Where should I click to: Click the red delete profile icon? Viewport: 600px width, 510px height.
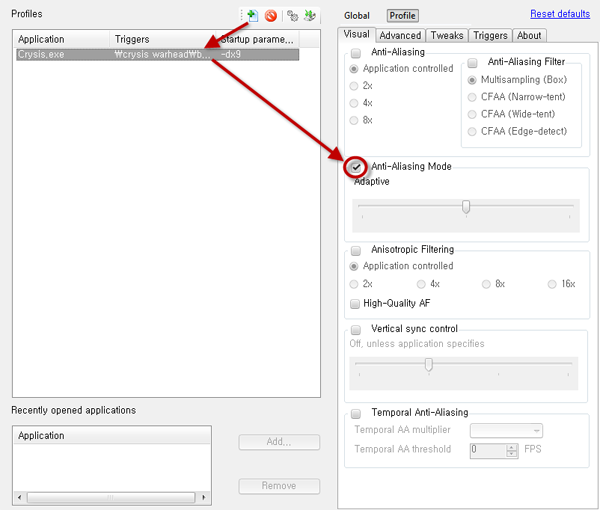pyautogui.click(x=271, y=16)
